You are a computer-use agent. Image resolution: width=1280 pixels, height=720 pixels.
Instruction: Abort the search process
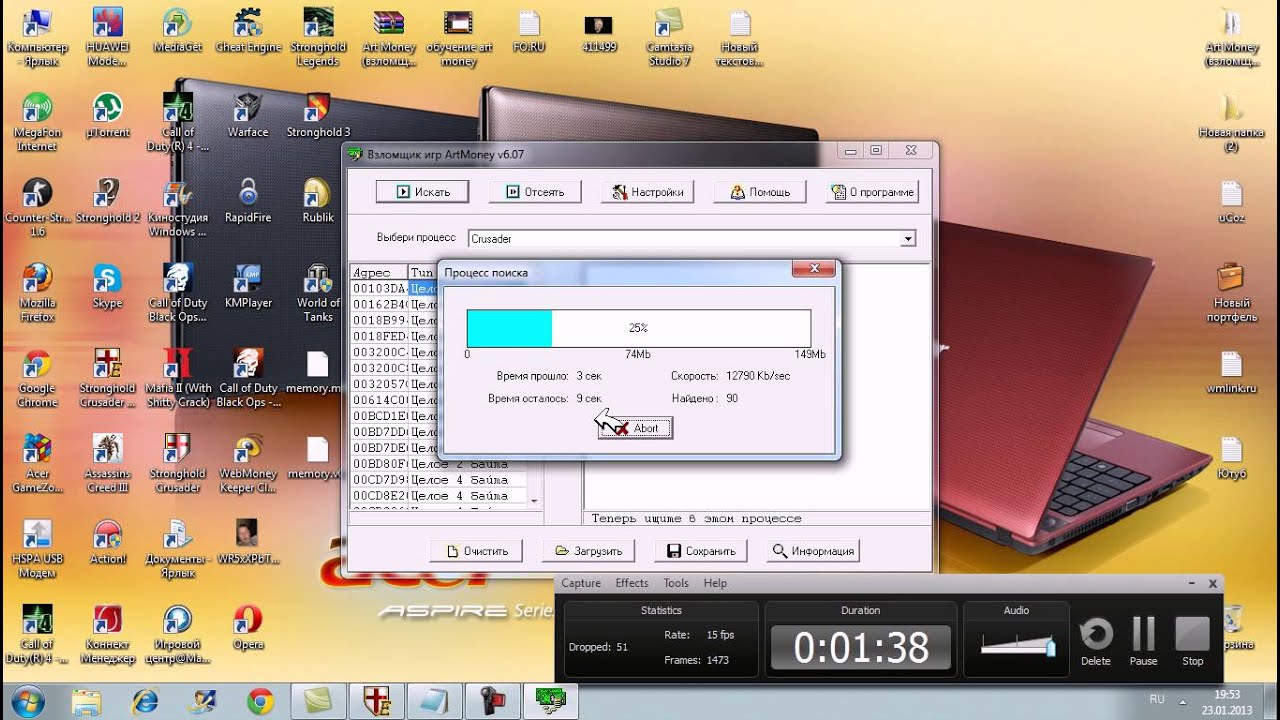[635, 428]
